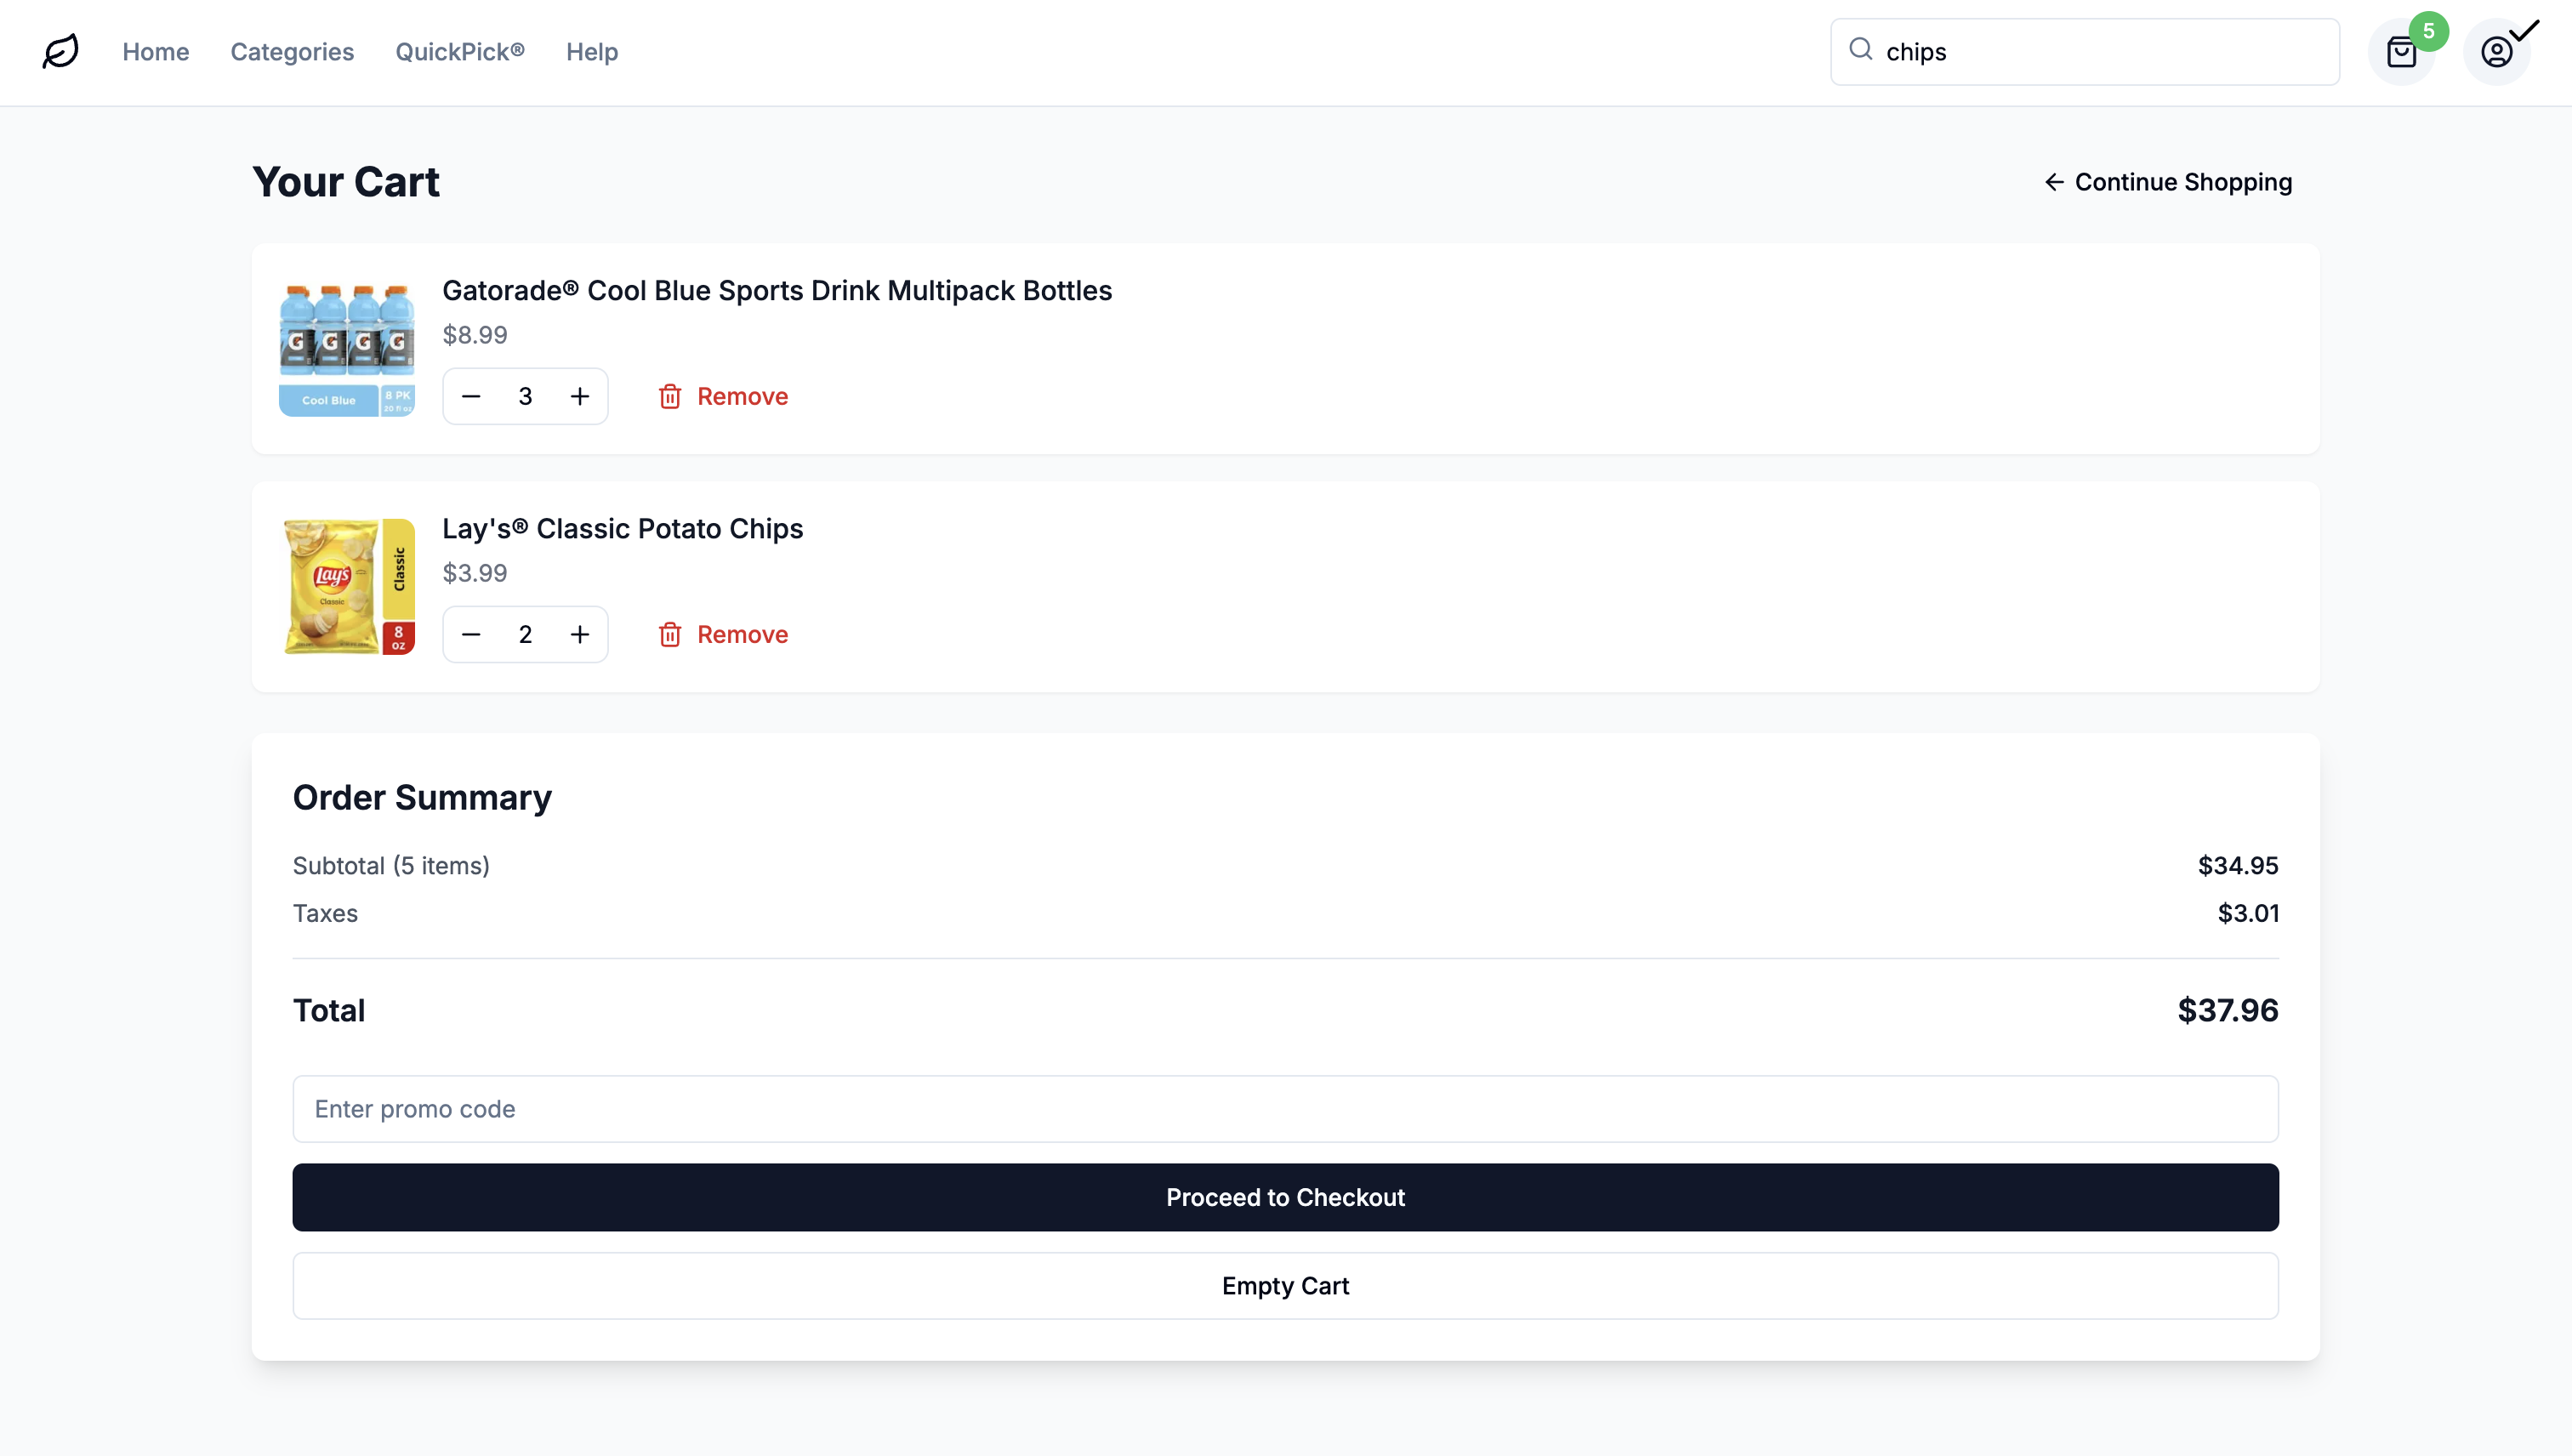Viewport: 2572px width, 1456px height.
Task: Click the search magnifier icon
Action: tap(1860, 49)
